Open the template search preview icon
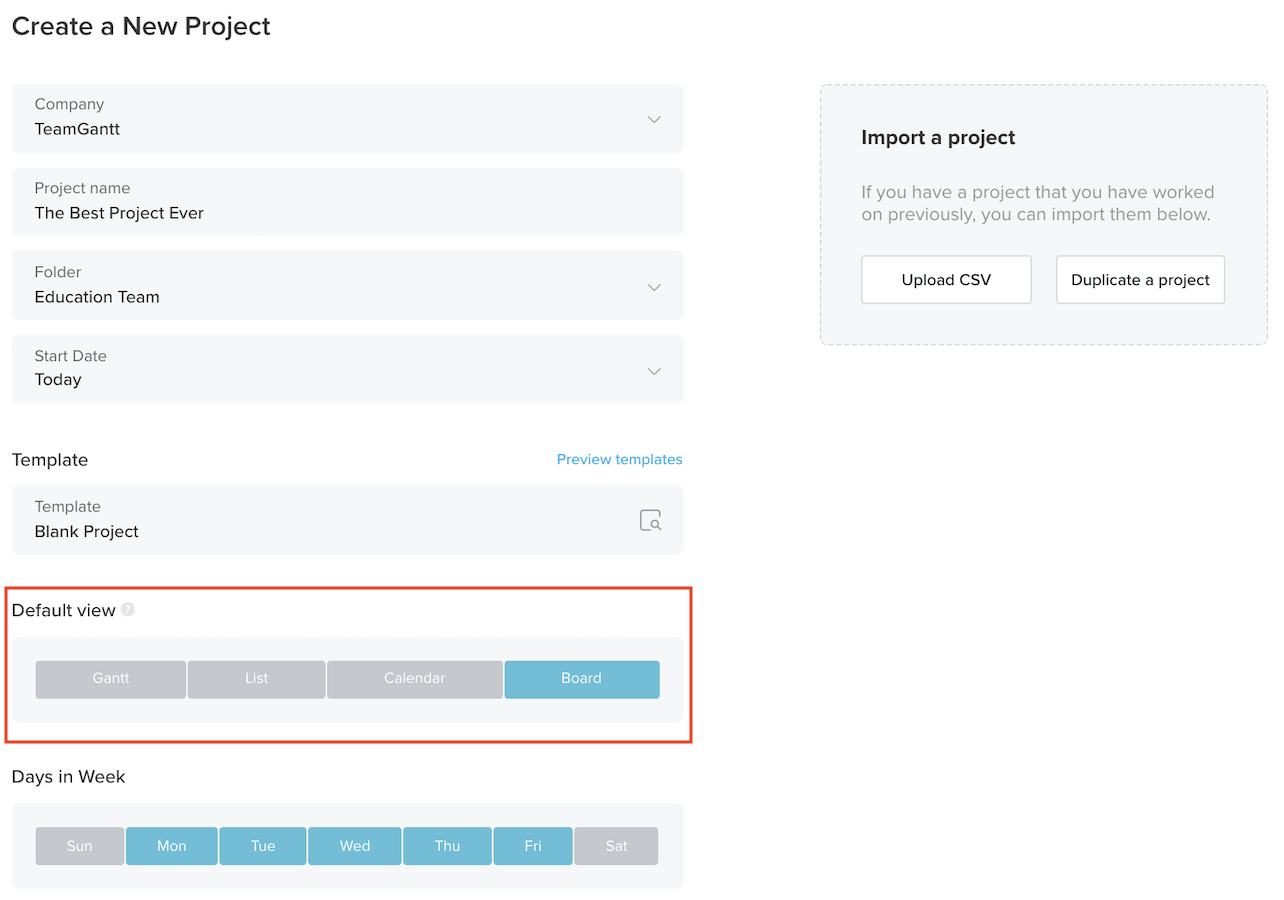 point(650,520)
